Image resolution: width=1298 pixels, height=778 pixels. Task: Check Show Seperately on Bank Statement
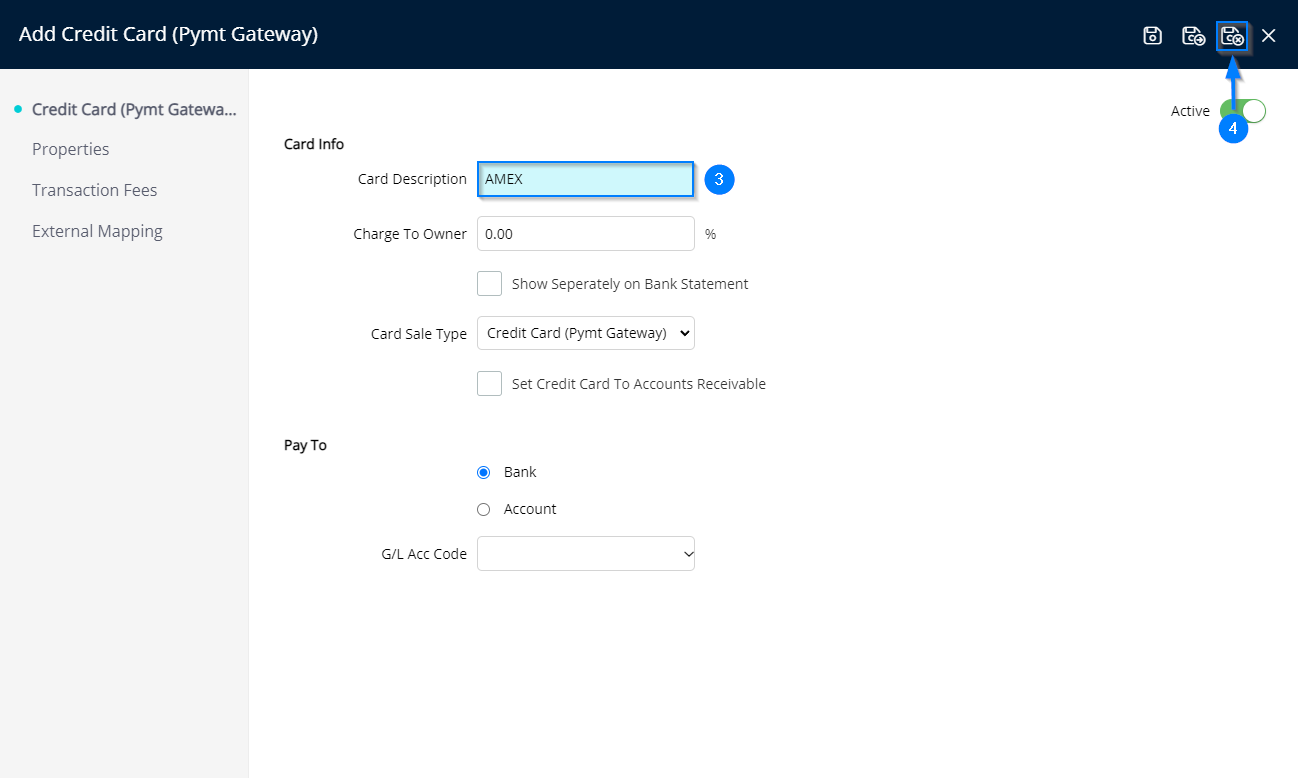click(489, 284)
